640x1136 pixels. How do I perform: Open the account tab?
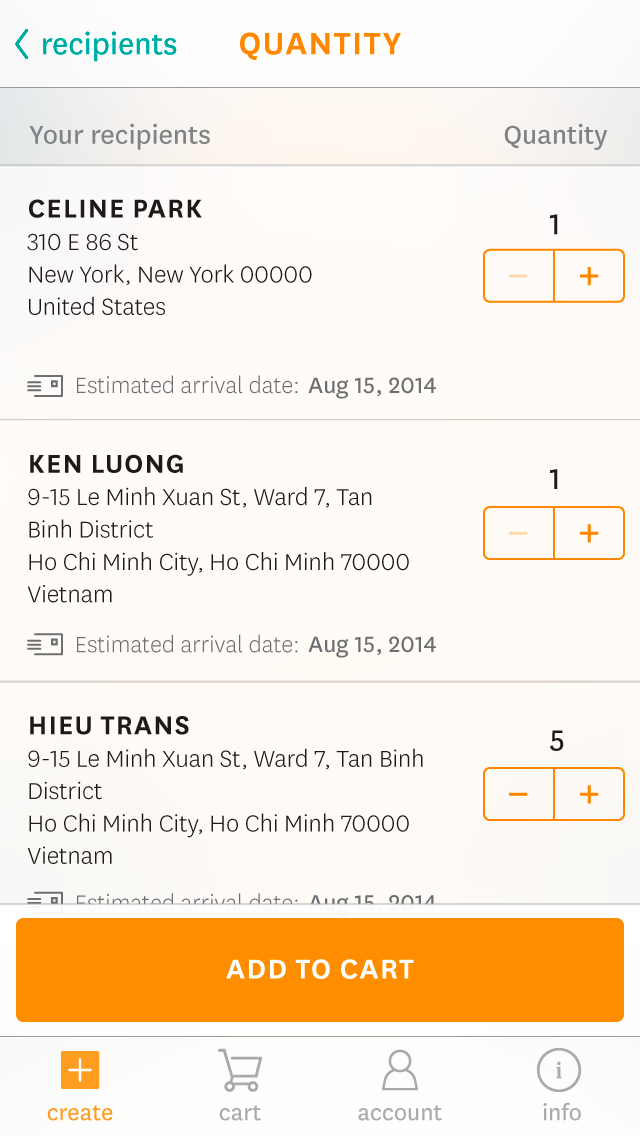click(x=400, y=1086)
